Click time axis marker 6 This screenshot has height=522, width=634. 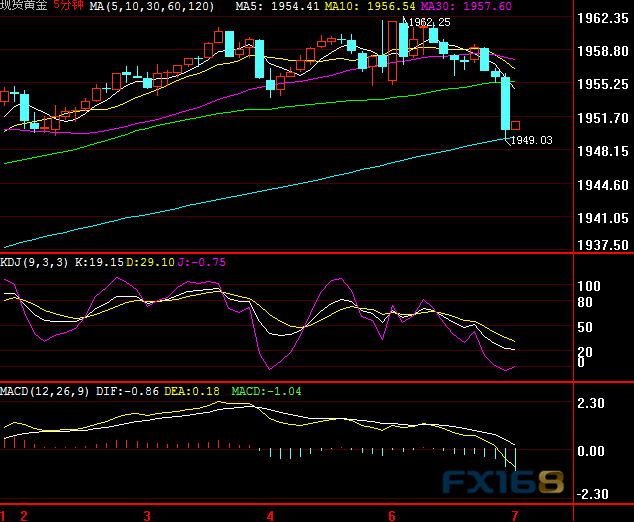point(392,516)
